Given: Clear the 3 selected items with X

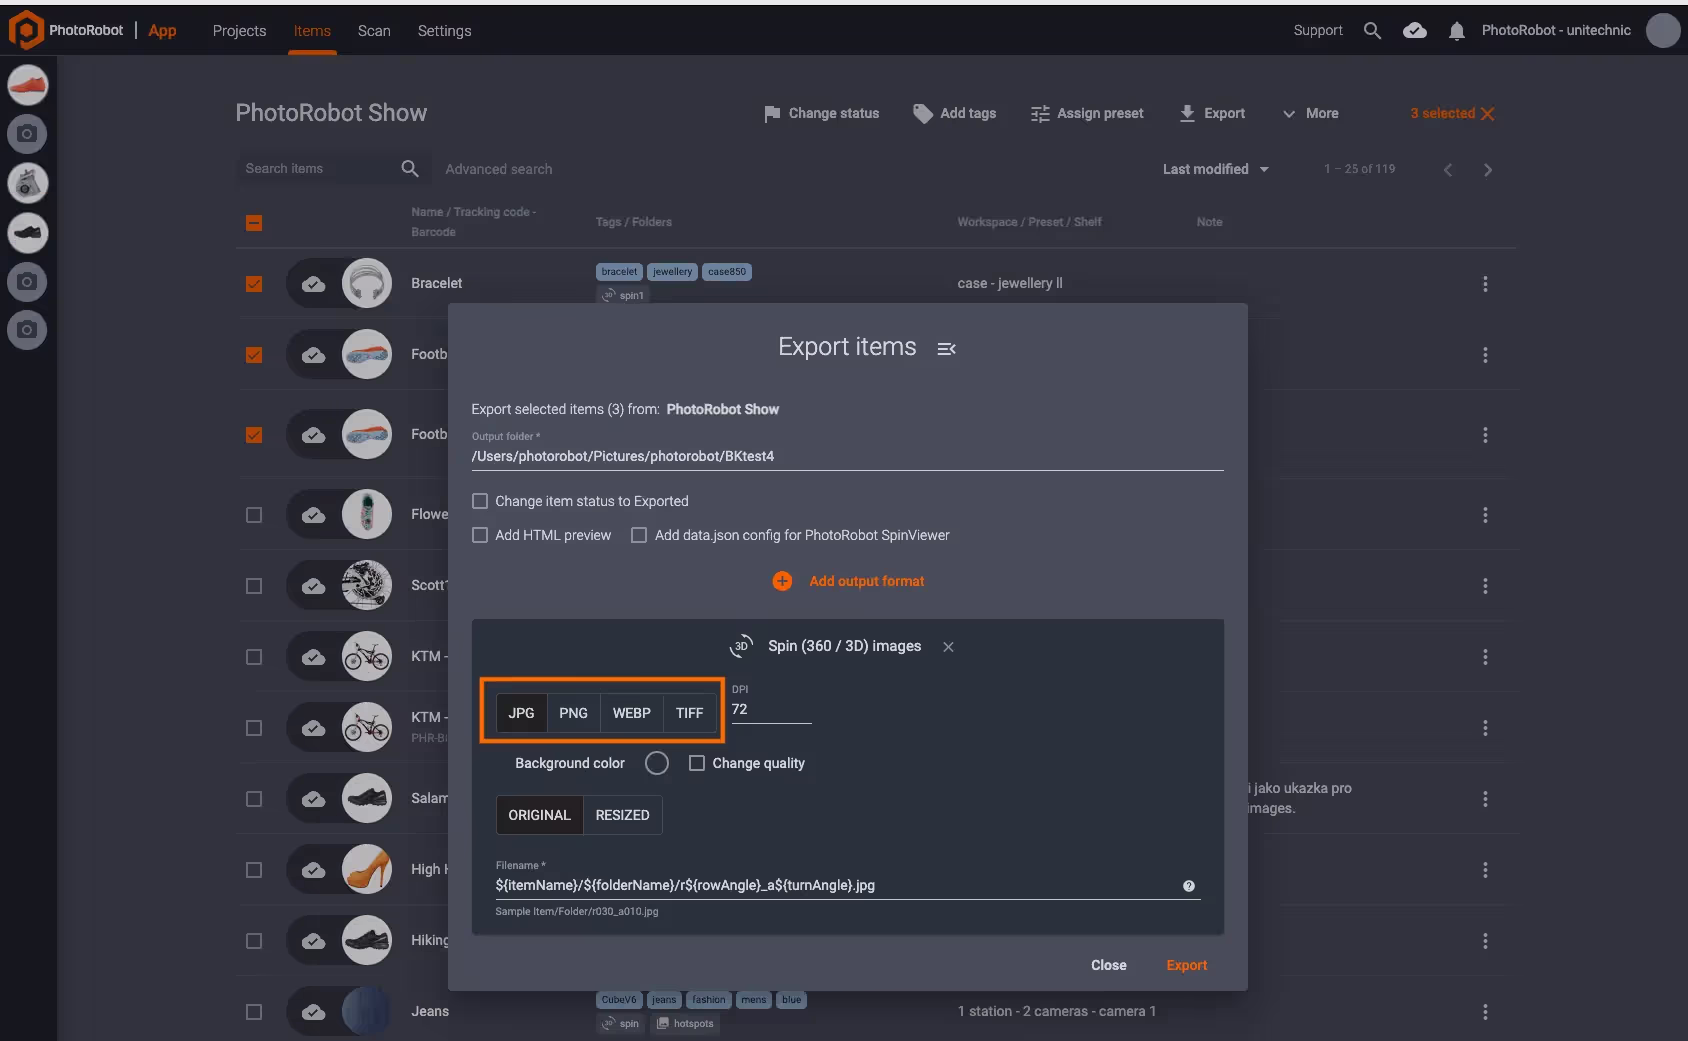Looking at the screenshot, I should click(1487, 114).
